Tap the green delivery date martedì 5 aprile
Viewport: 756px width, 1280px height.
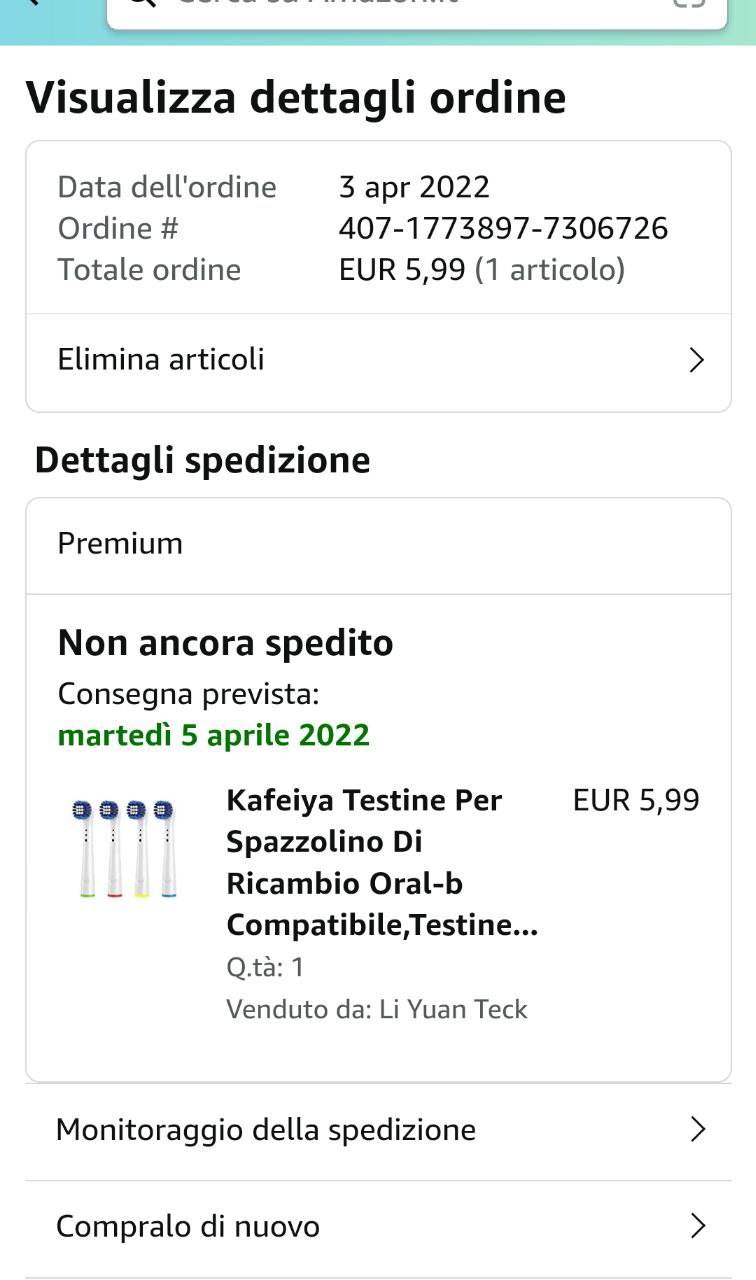pos(214,735)
